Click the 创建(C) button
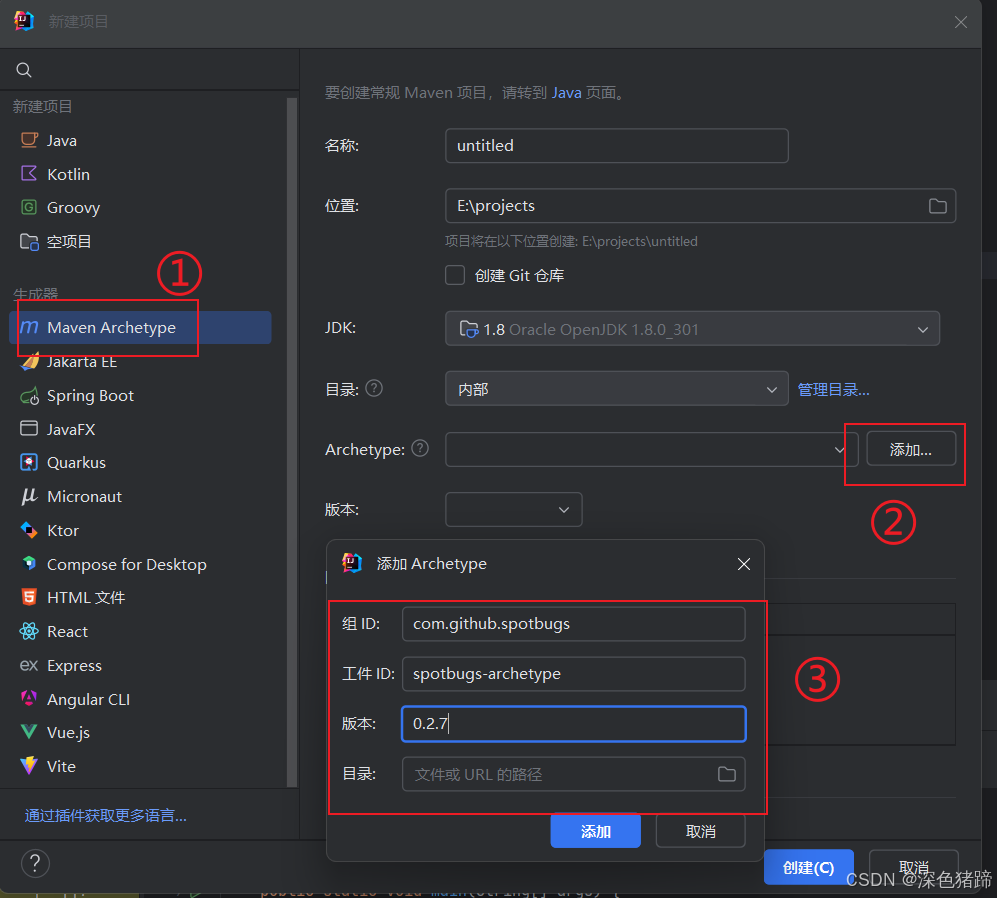997x898 pixels. [808, 867]
